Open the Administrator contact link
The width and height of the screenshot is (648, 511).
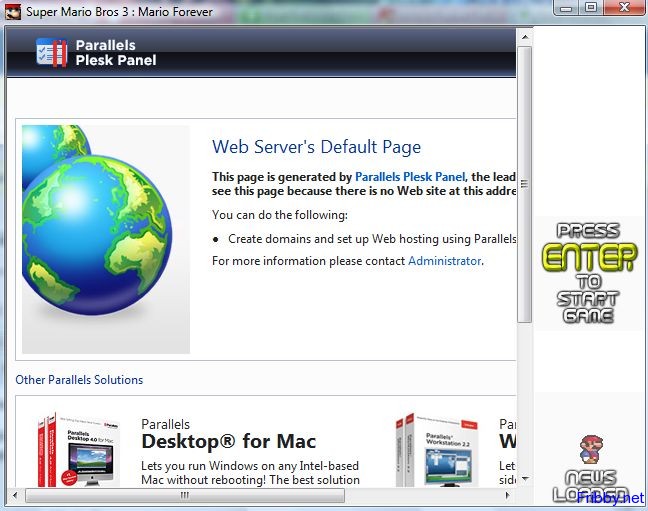[445, 261]
